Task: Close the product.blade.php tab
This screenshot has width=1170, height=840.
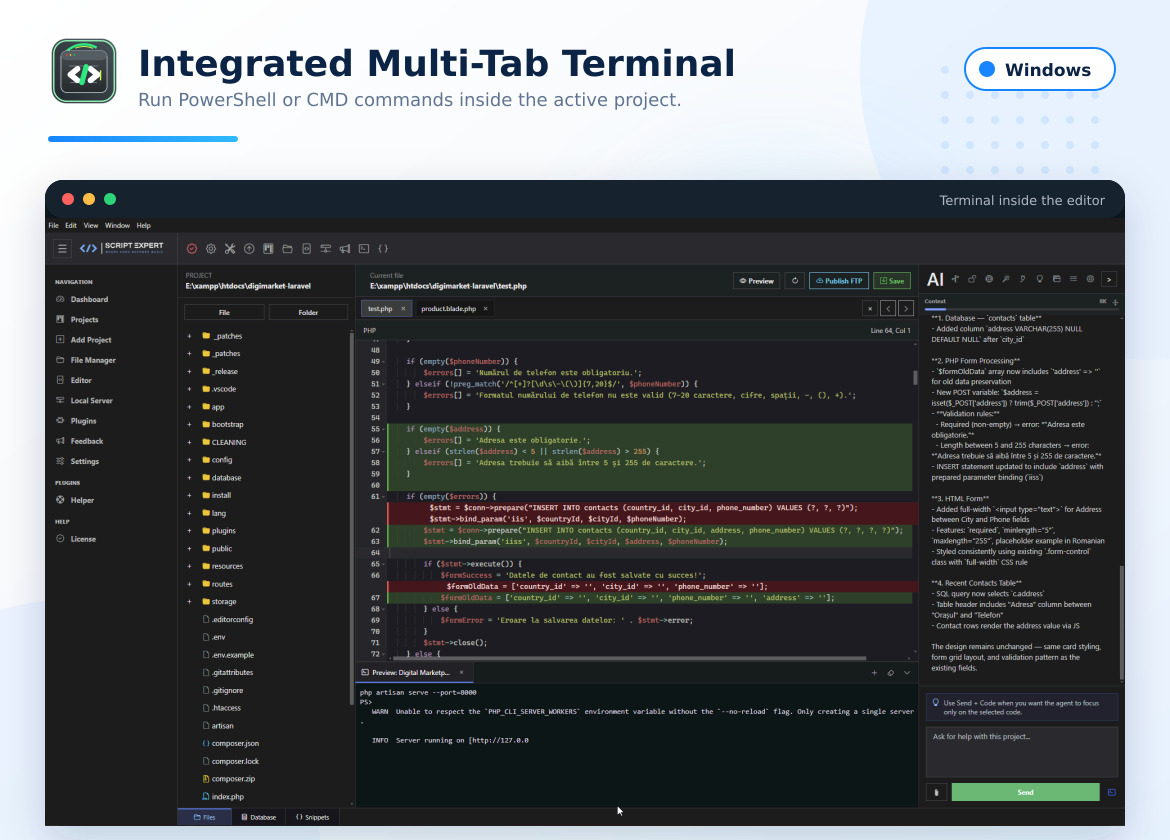Action: pos(485,309)
